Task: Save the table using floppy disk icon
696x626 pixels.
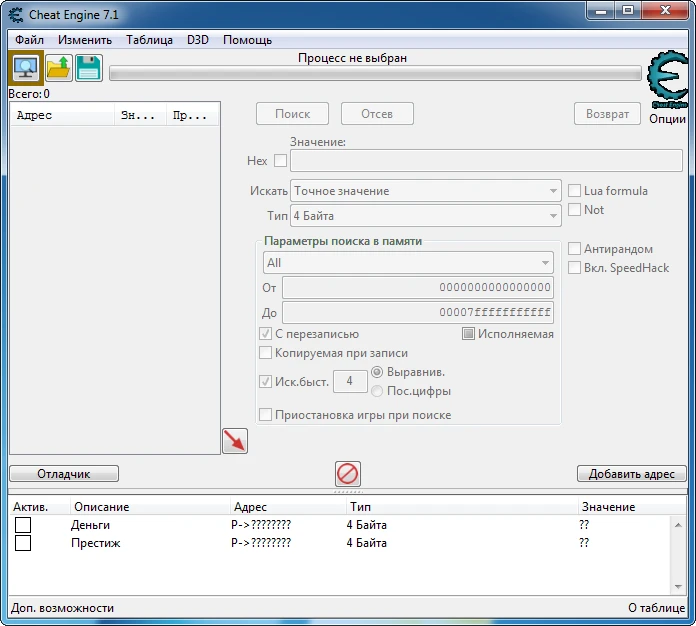Action: 89,68
